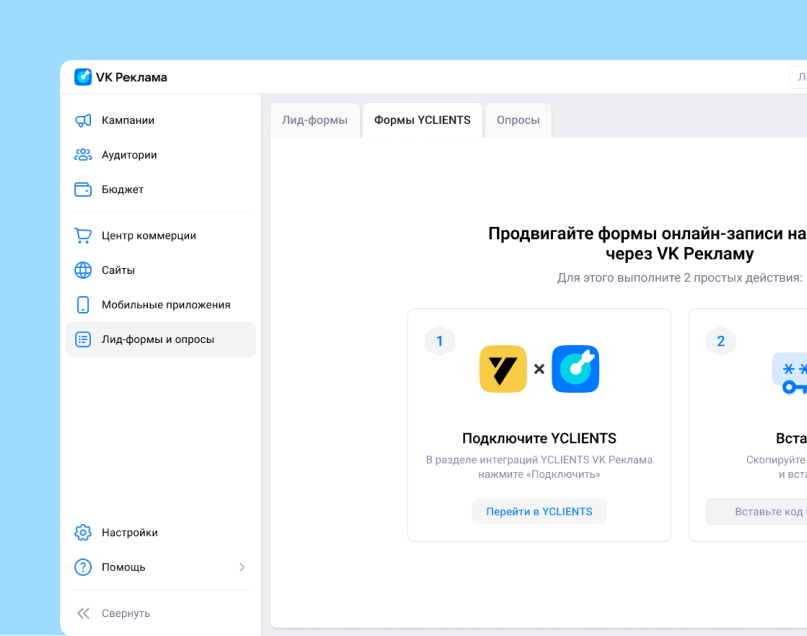Open Настройки from the sidebar
This screenshot has height=636, width=807.
point(161,533)
